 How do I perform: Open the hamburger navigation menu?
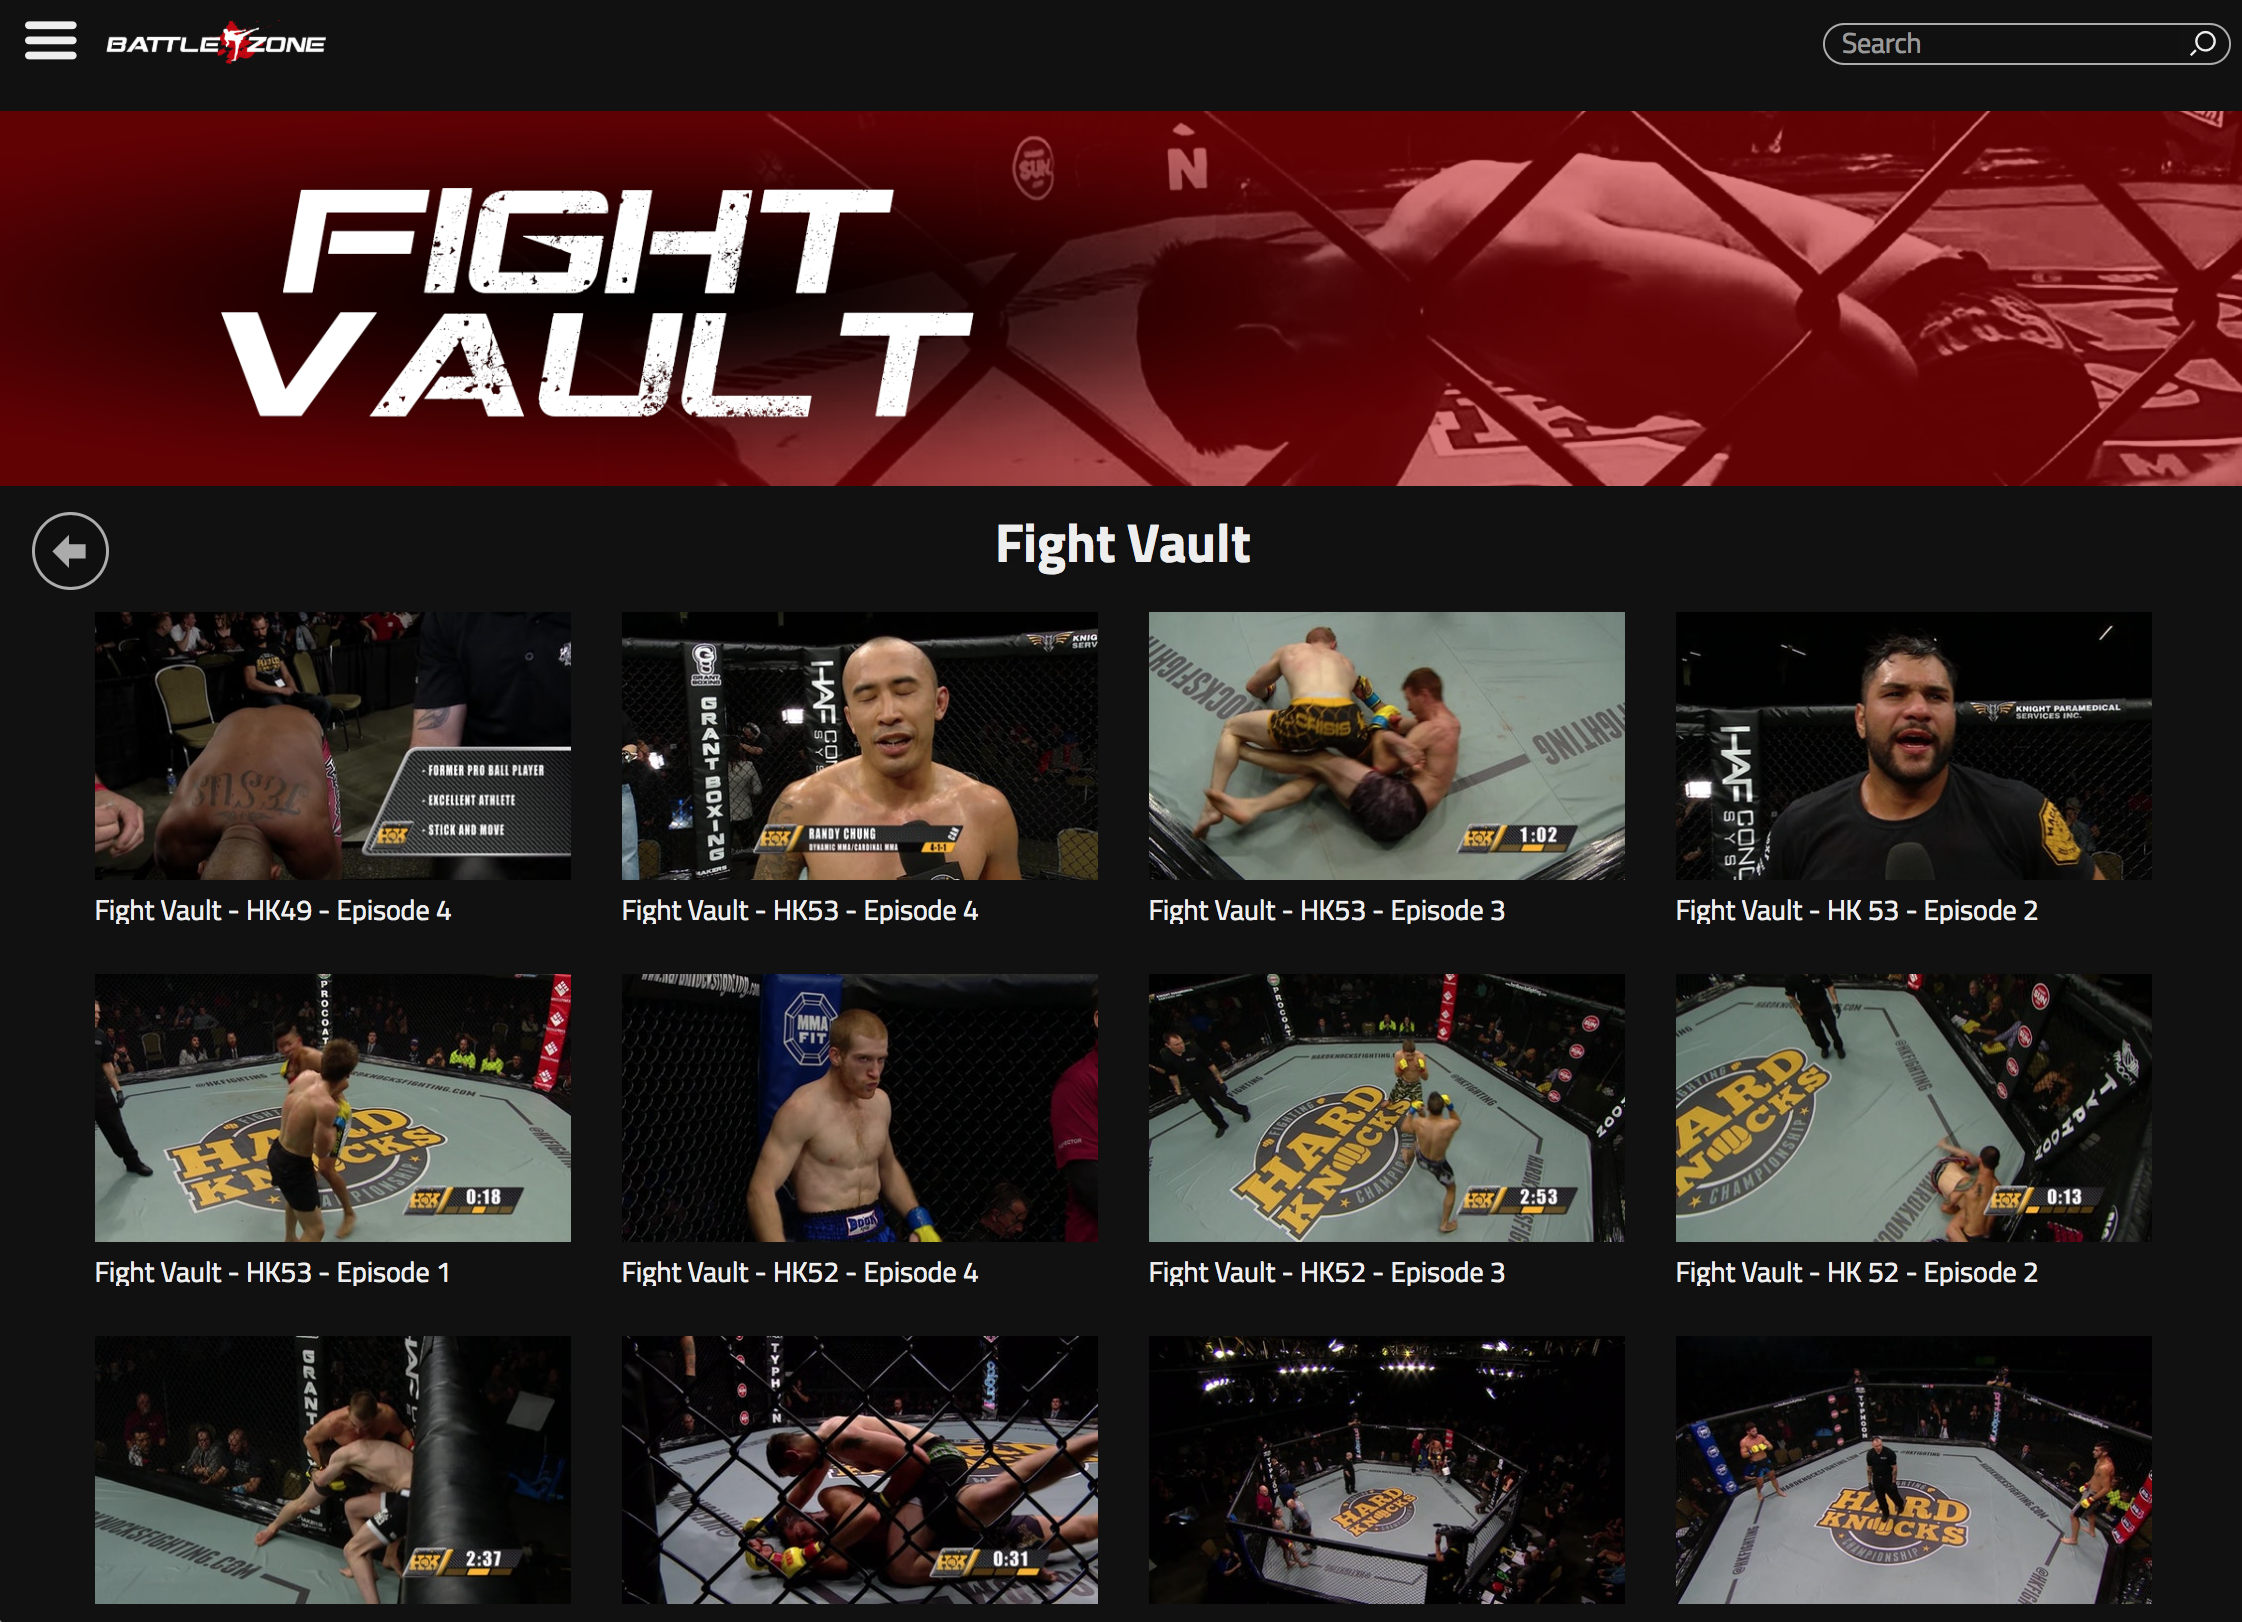tap(51, 41)
